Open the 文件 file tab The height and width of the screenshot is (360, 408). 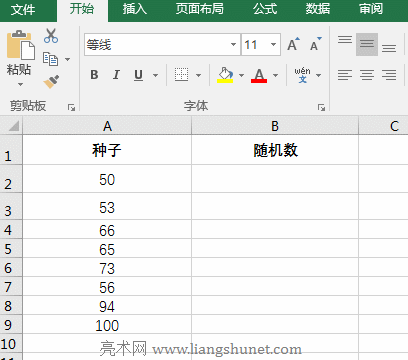23,10
